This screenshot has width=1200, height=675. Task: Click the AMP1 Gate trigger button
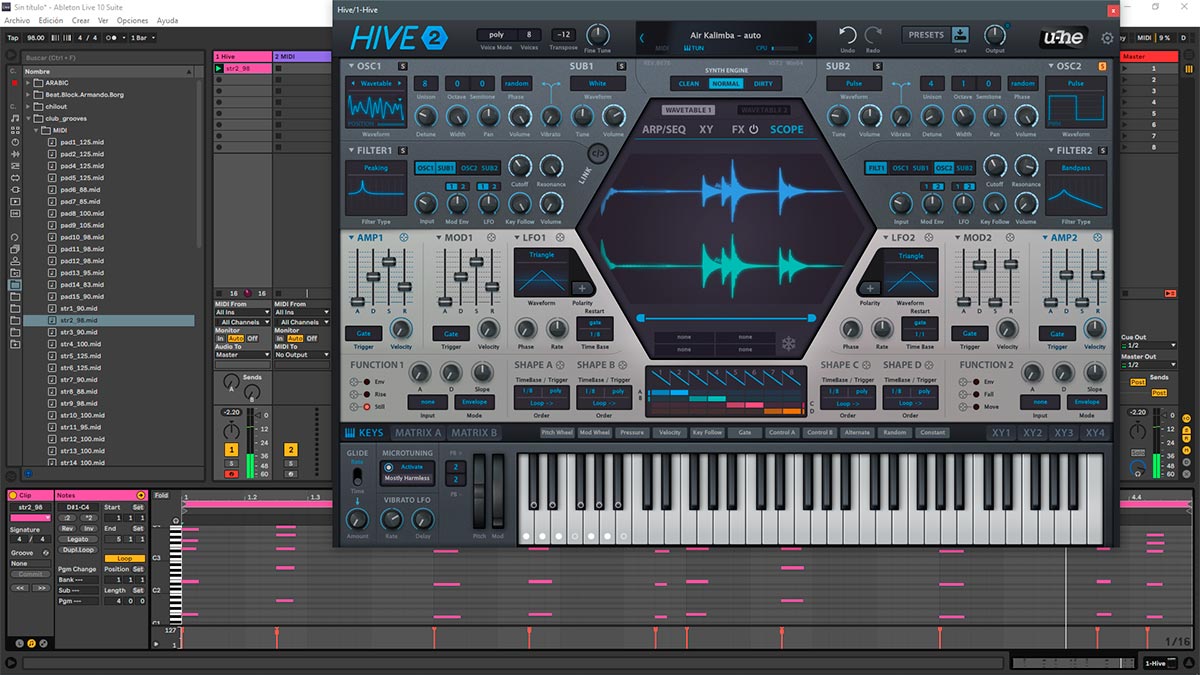point(363,334)
